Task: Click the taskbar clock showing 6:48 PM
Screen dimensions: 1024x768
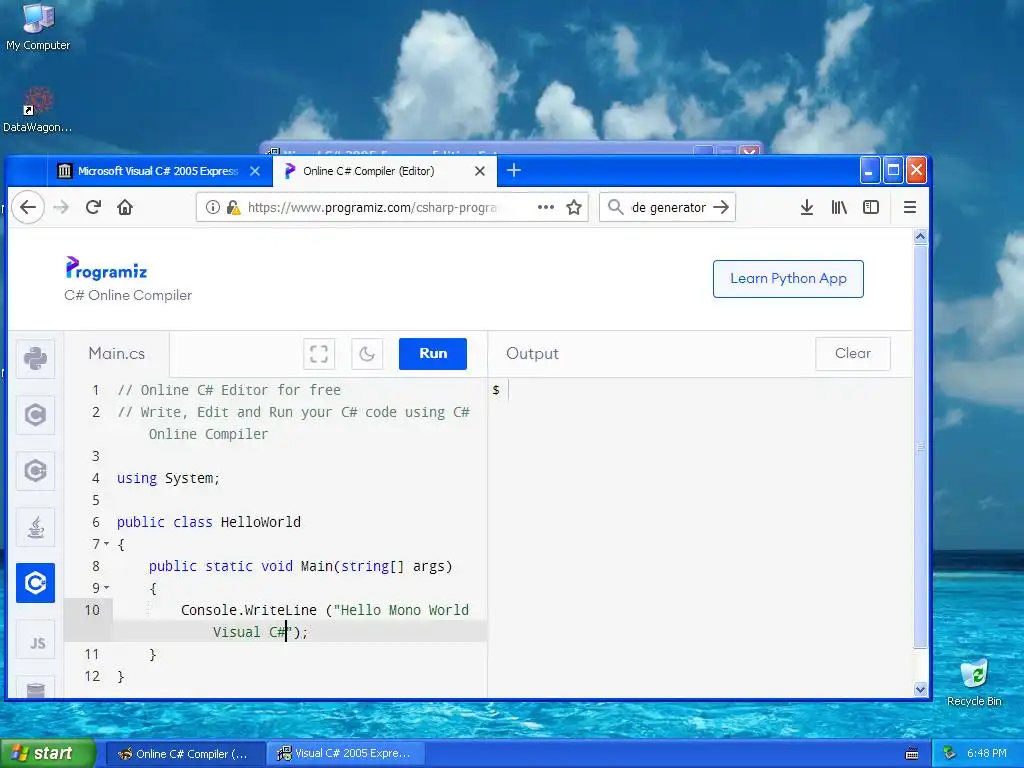Action: click(x=987, y=754)
